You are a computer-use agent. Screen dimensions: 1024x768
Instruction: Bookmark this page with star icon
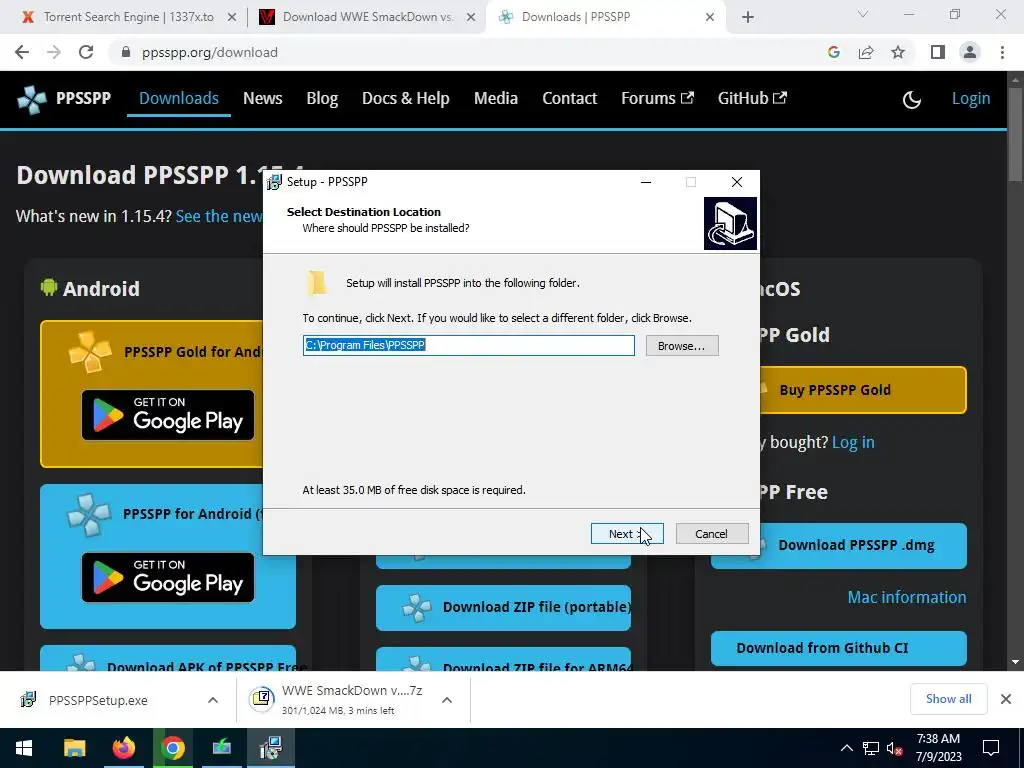[x=898, y=52]
